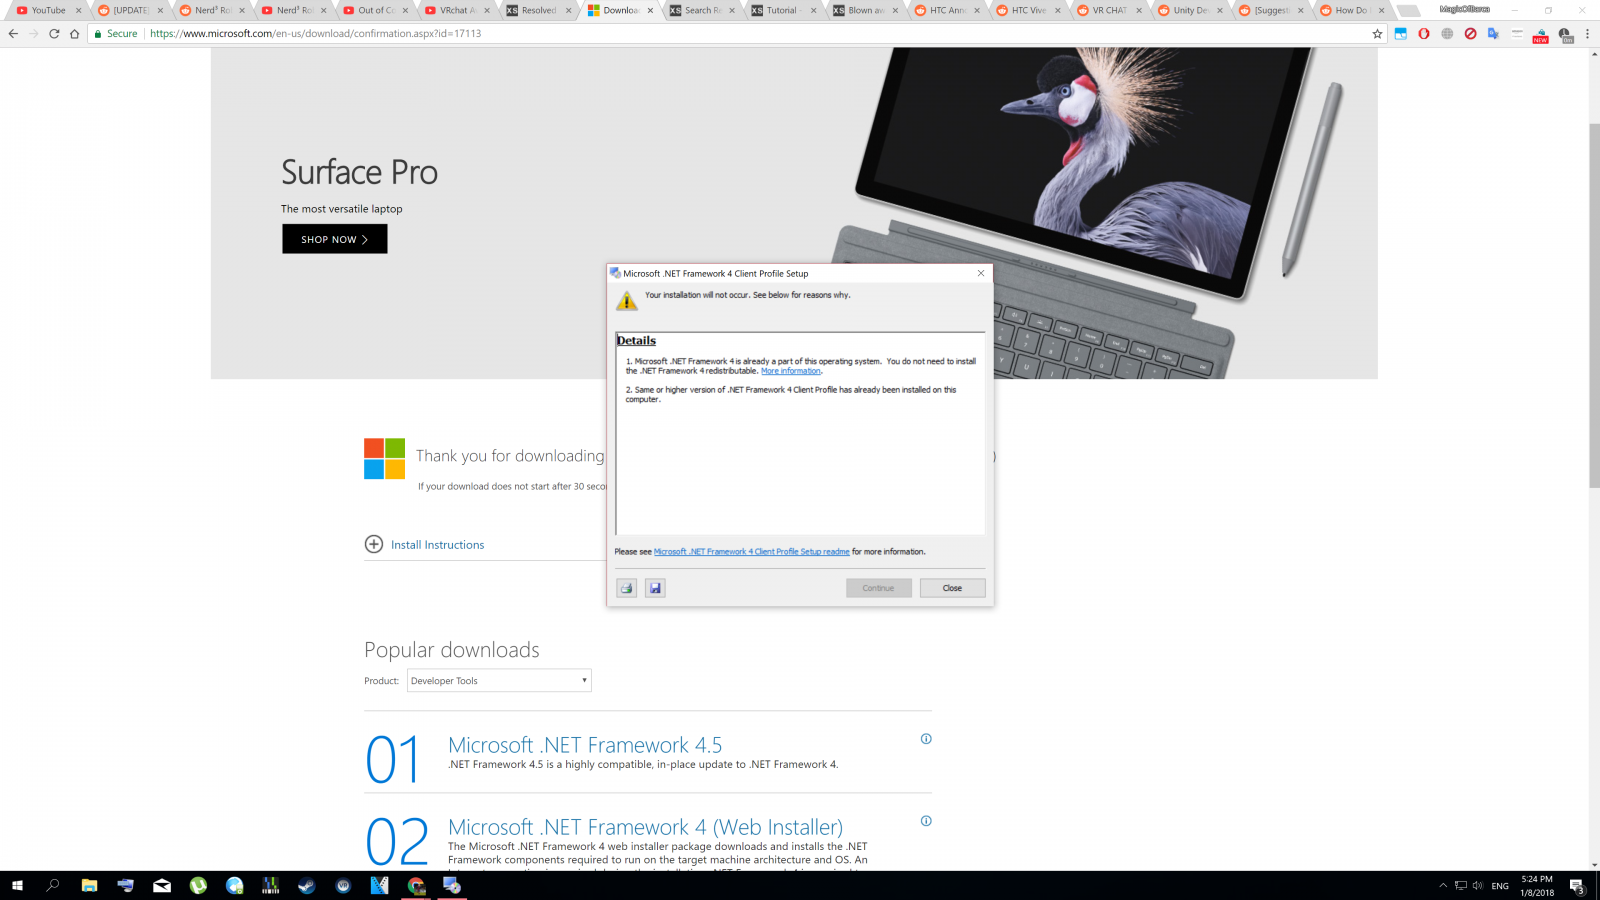Open the Windows Start menu

point(17,885)
